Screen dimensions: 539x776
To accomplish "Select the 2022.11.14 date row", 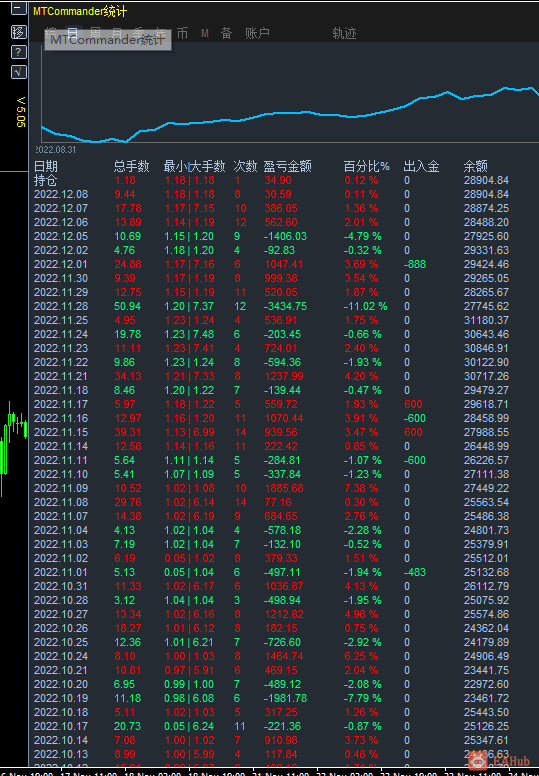I will pyautogui.click(x=61, y=446).
